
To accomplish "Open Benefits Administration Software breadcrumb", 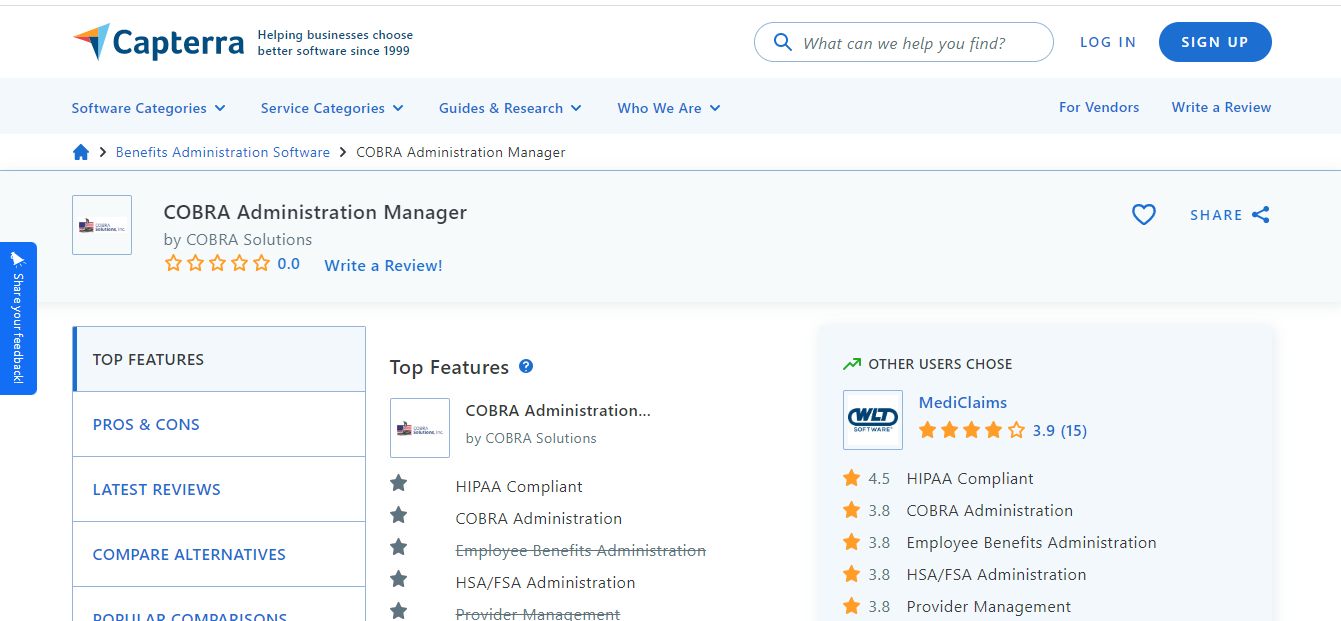I will tap(223, 152).
